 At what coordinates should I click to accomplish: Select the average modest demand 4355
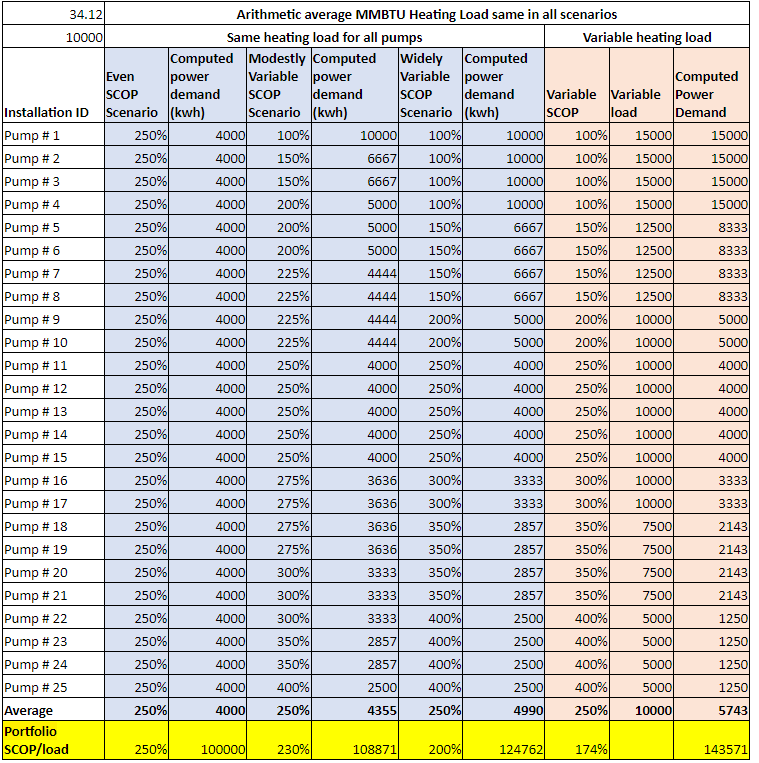click(x=355, y=710)
